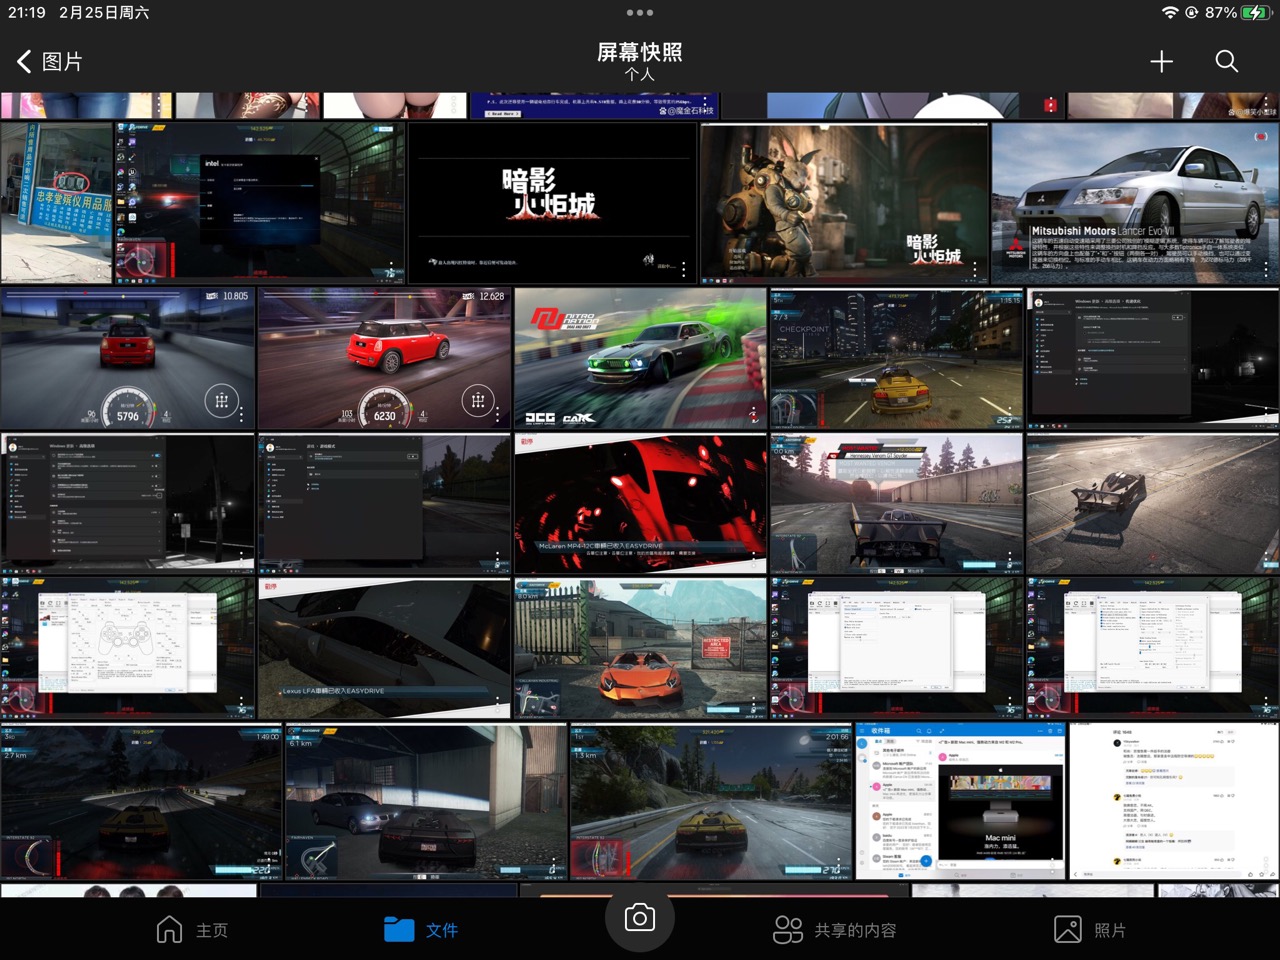Tap the multitasking dots at the top
1280x960 pixels.
pyautogui.click(x=640, y=13)
